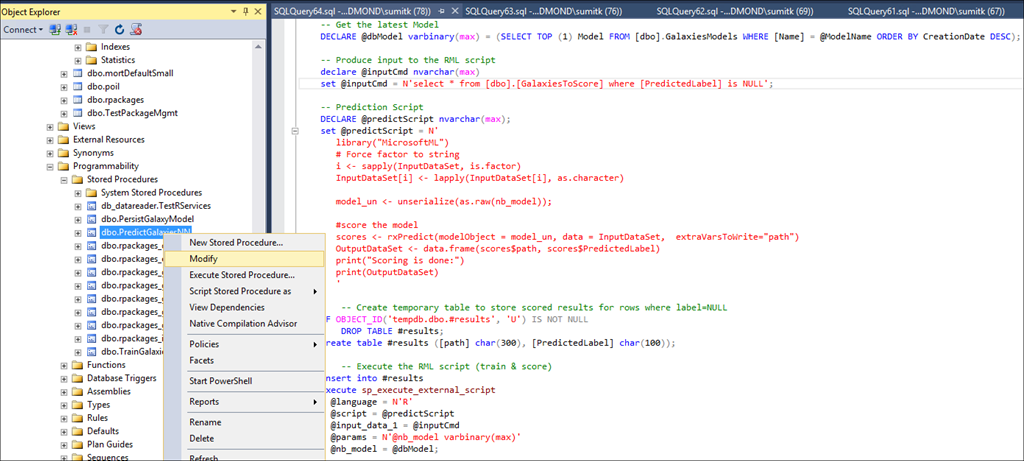Click the Stop icon in Object Explorer toolbar
Image resolution: width=1024 pixels, height=461 pixels.
(87, 30)
